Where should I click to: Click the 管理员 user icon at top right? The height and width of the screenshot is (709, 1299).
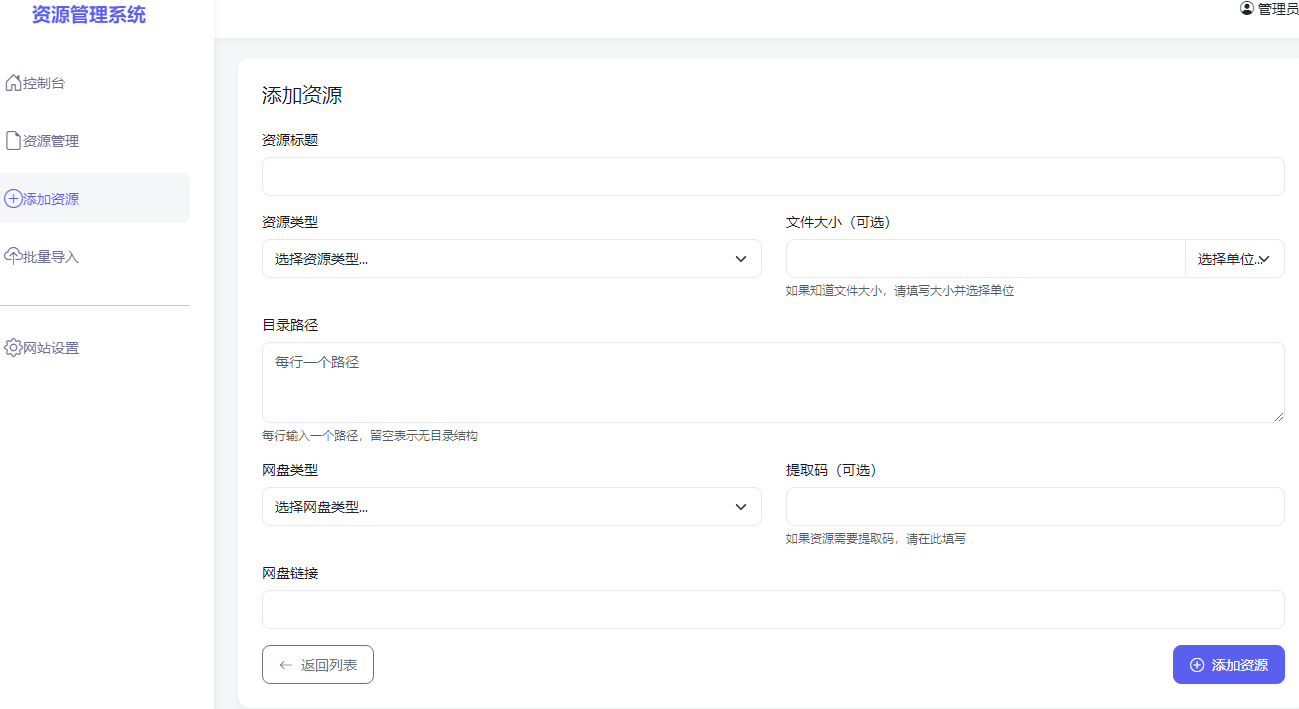pos(1245,9)
